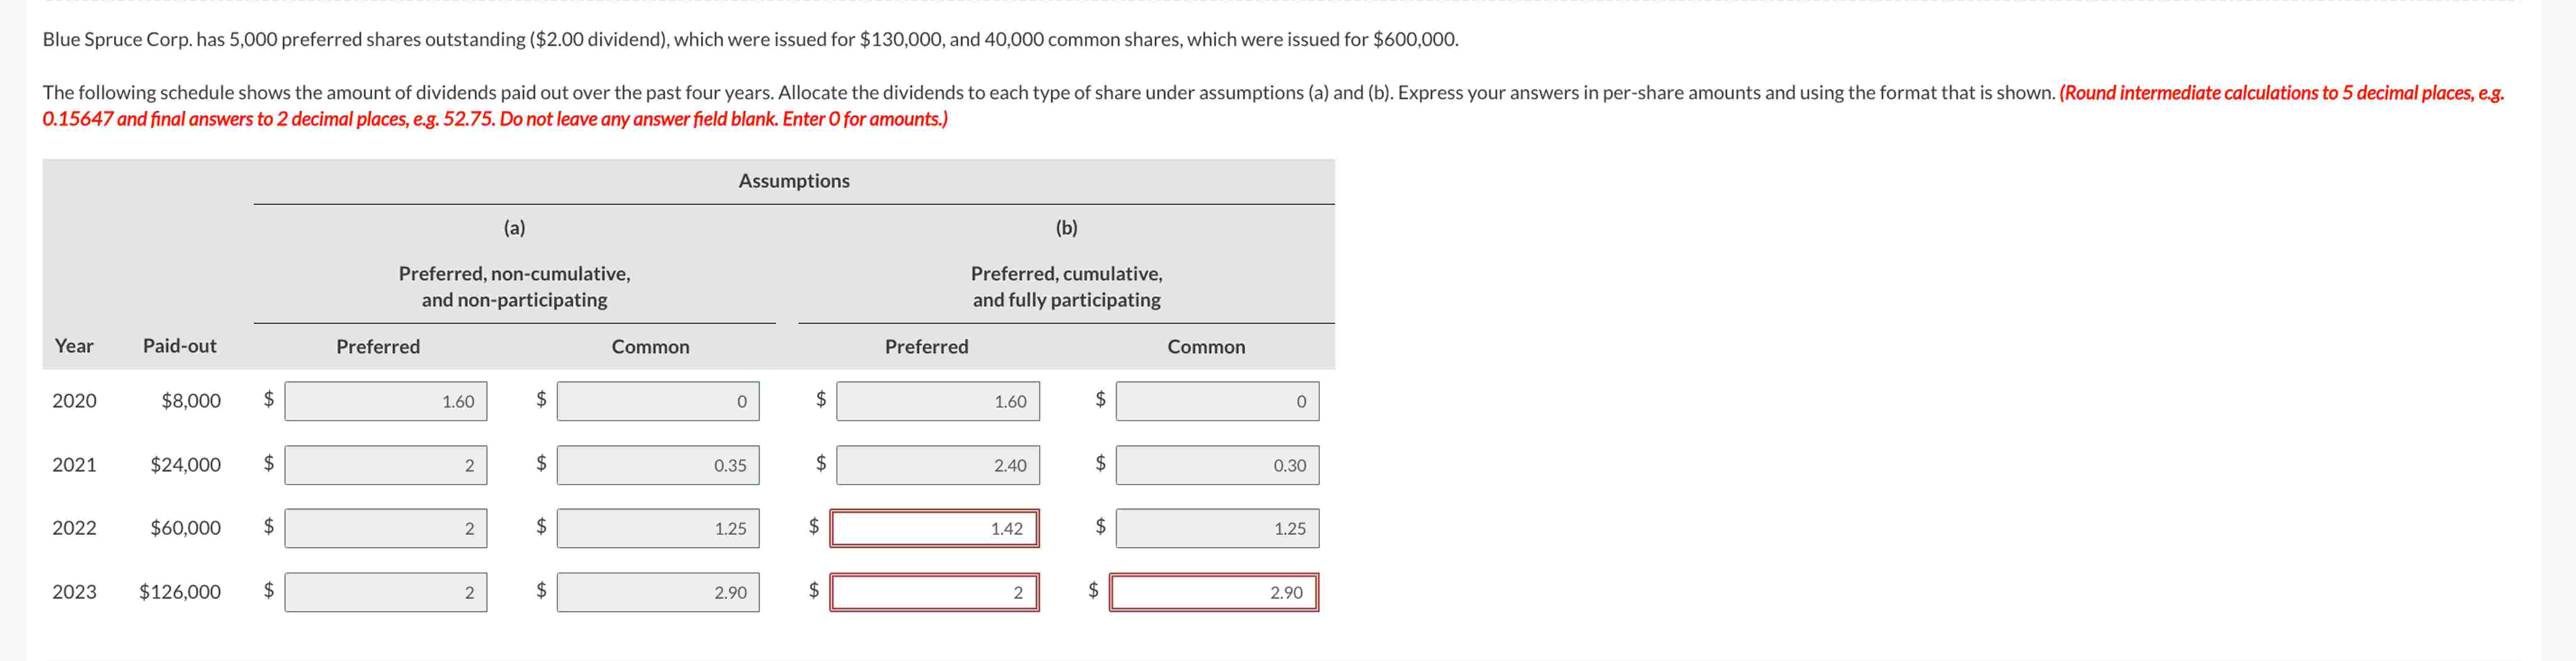The height and width of the screenshot is (661, 2576).
Task: Click the 2020 cumulative Common field showing 0
Action: pos(1216,401)
